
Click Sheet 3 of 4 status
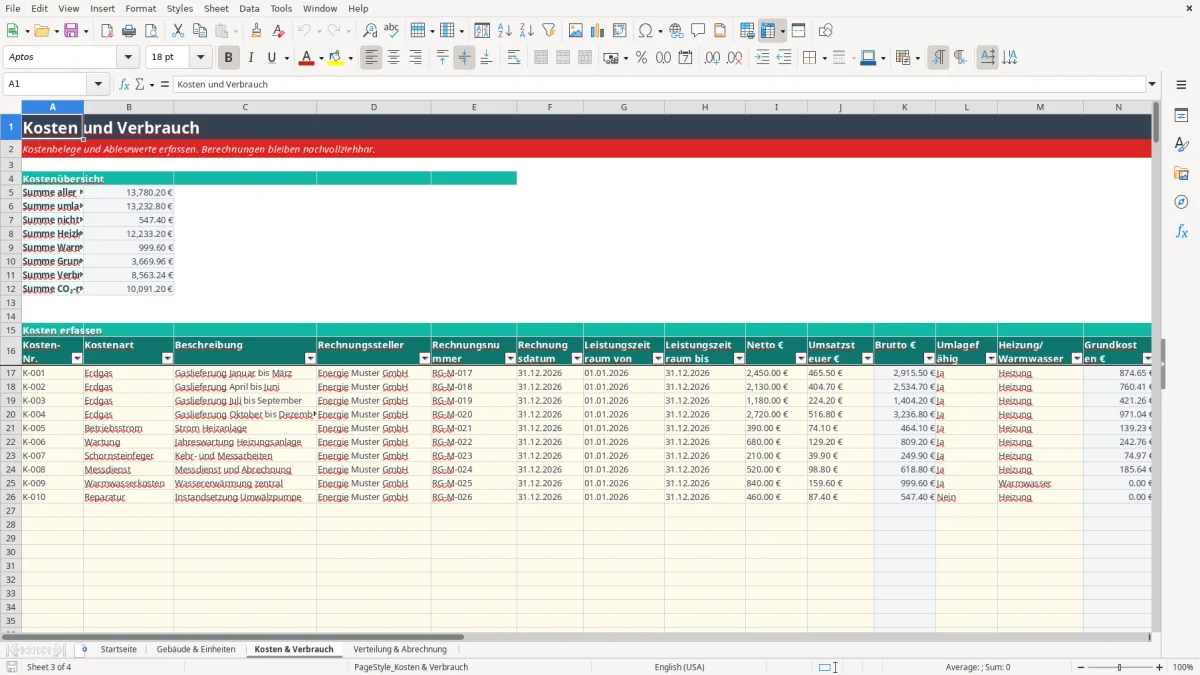(x=49, y=667)
